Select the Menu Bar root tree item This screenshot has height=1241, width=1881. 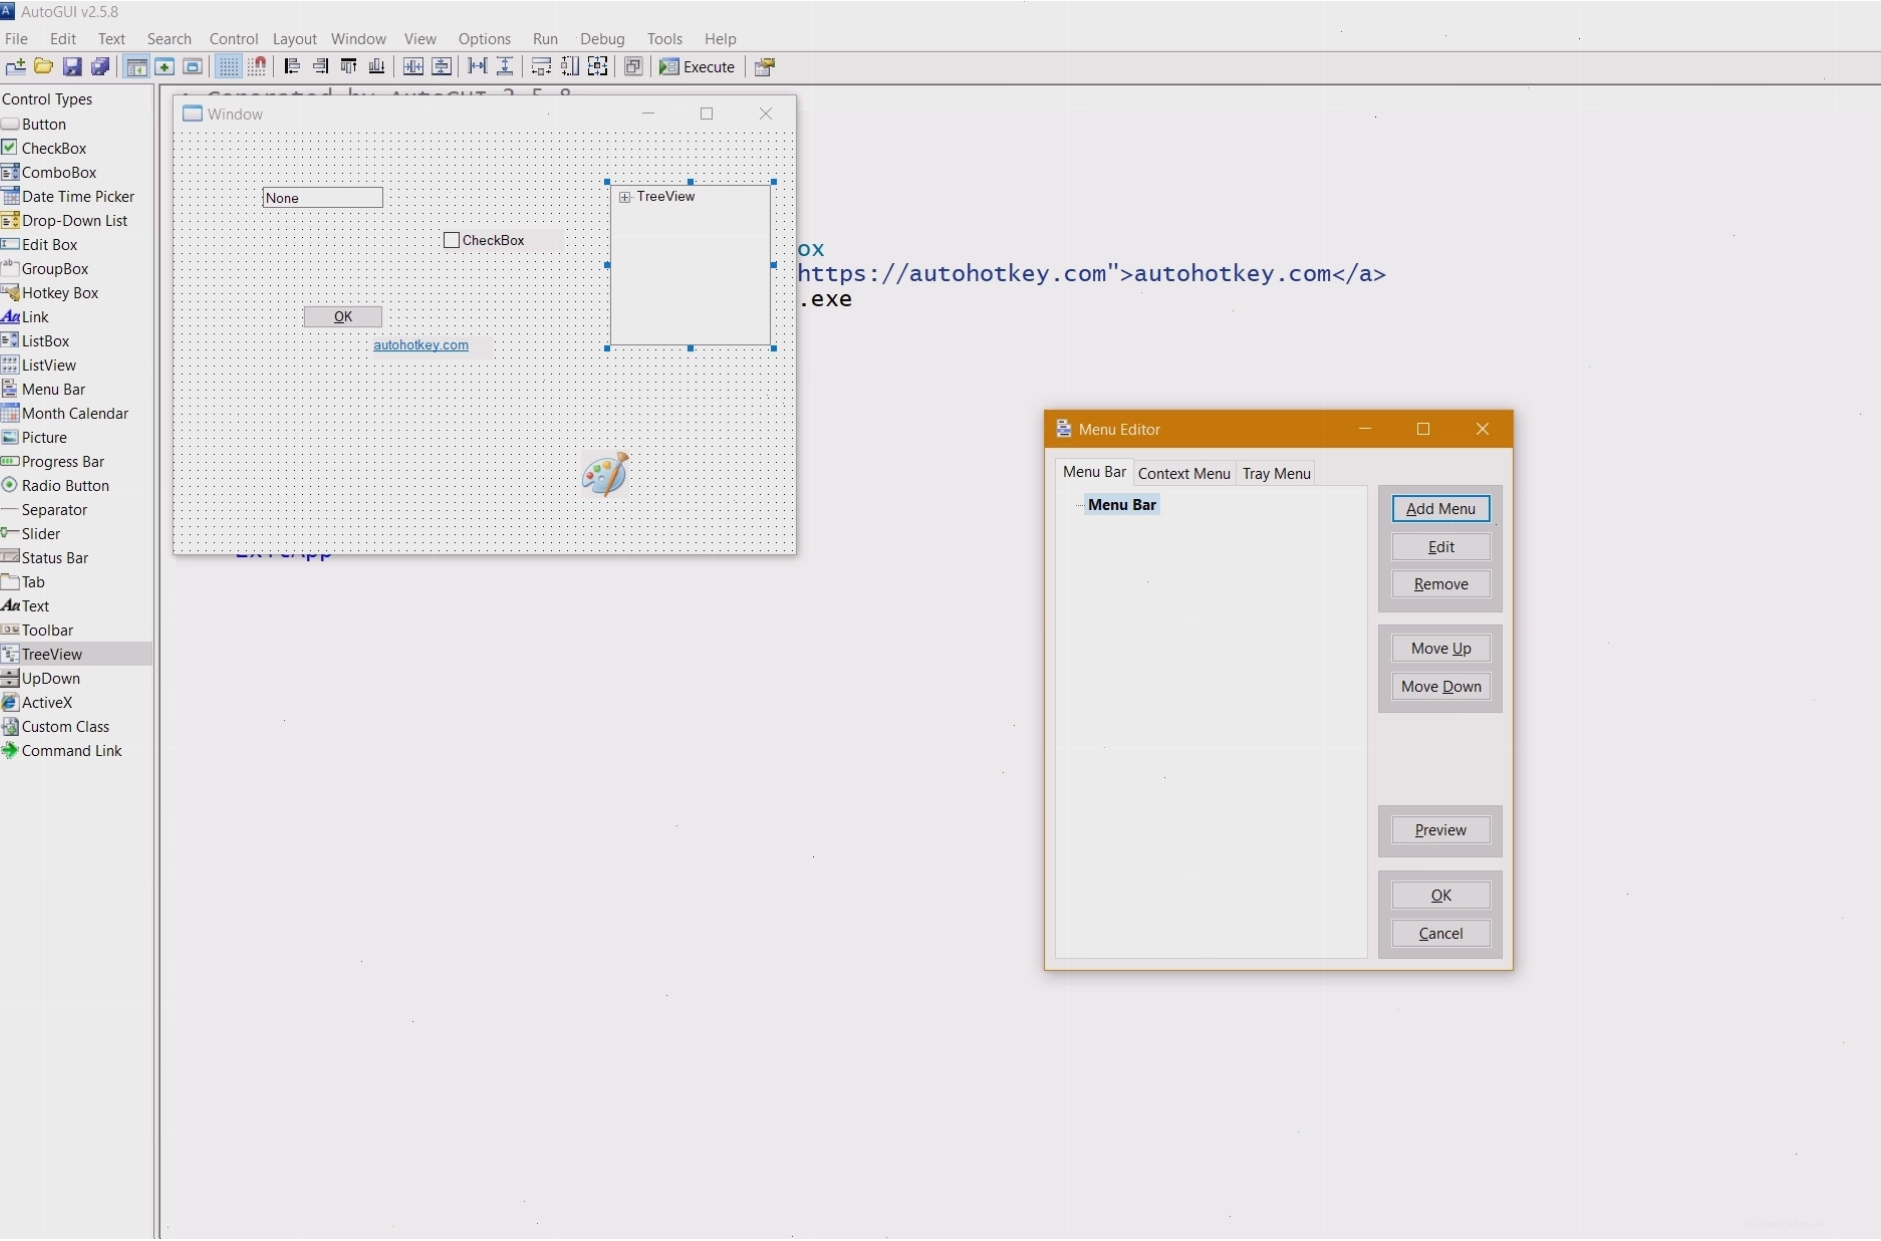pos(1122,505)
